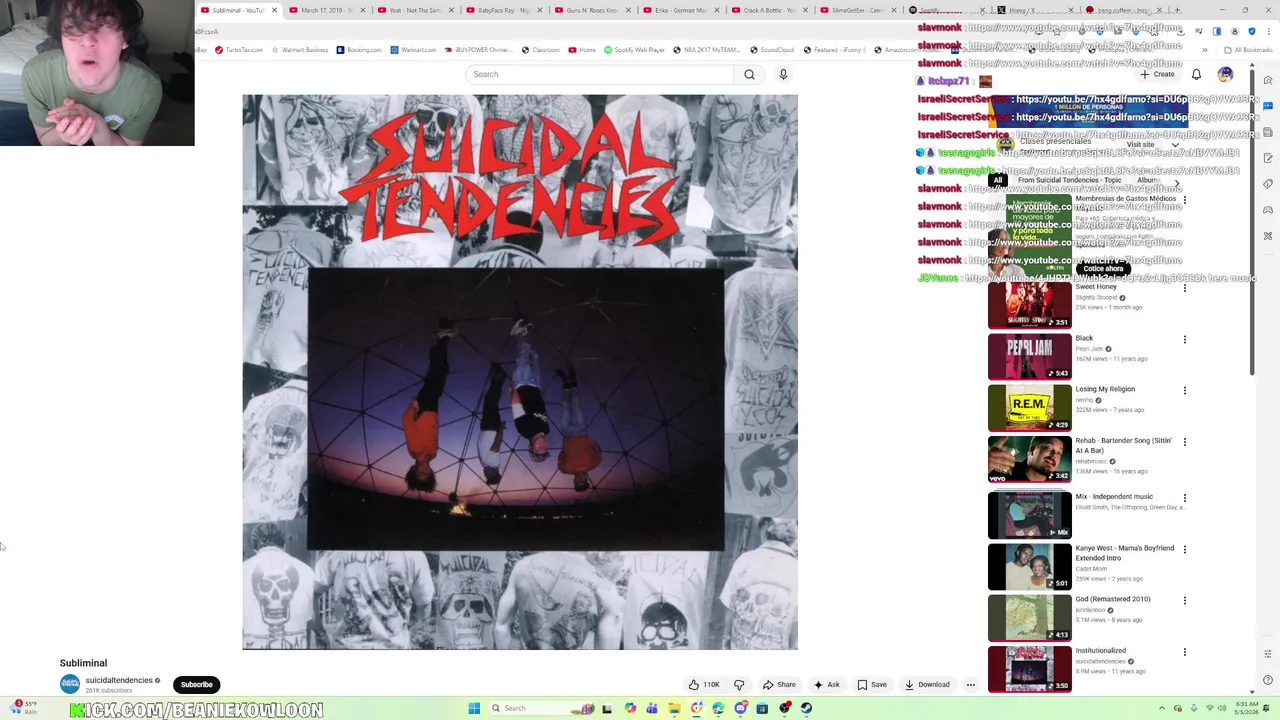Play Sweet Honey by Slightly Stoopid thumbnail
The image size is (1280, 720).
tap(1029, 305)
